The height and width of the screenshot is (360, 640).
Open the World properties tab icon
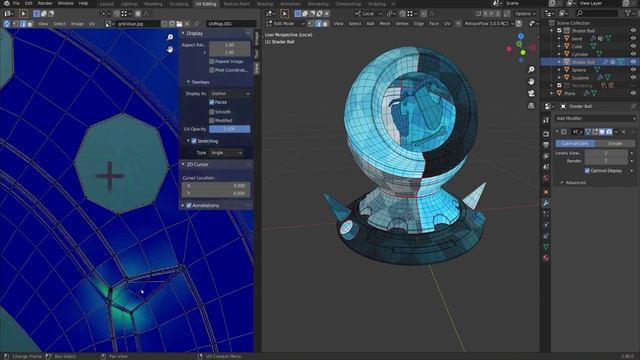(x=546, y=178)
